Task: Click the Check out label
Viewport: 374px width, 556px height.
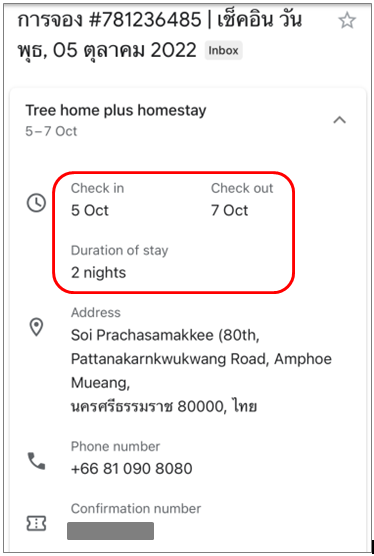Action: coord(242,188)
